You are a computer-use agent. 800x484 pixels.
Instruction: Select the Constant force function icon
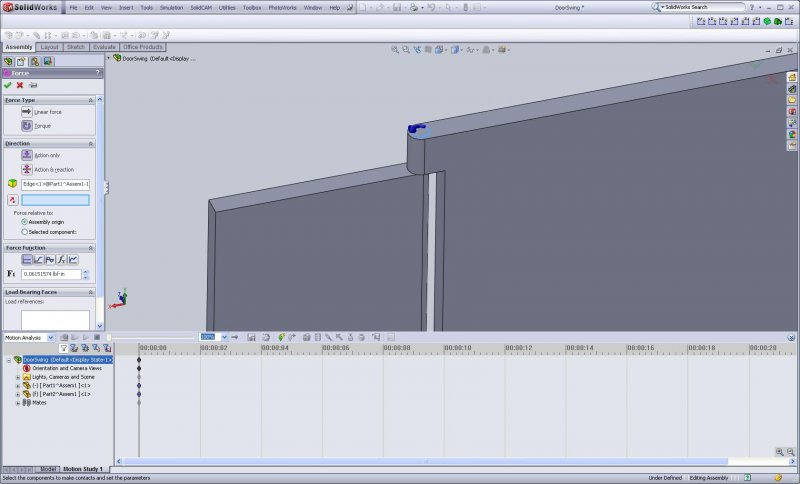[27, 260]
